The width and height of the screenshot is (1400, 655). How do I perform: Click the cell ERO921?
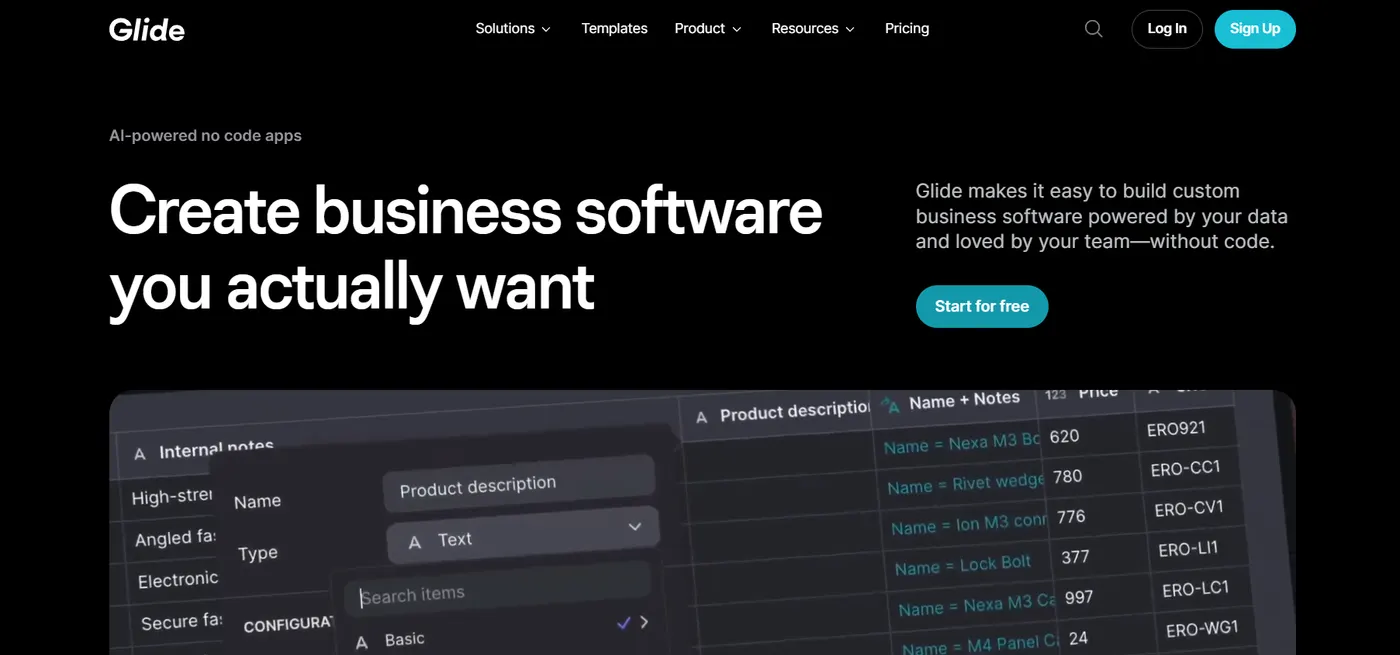point(1176,429)
